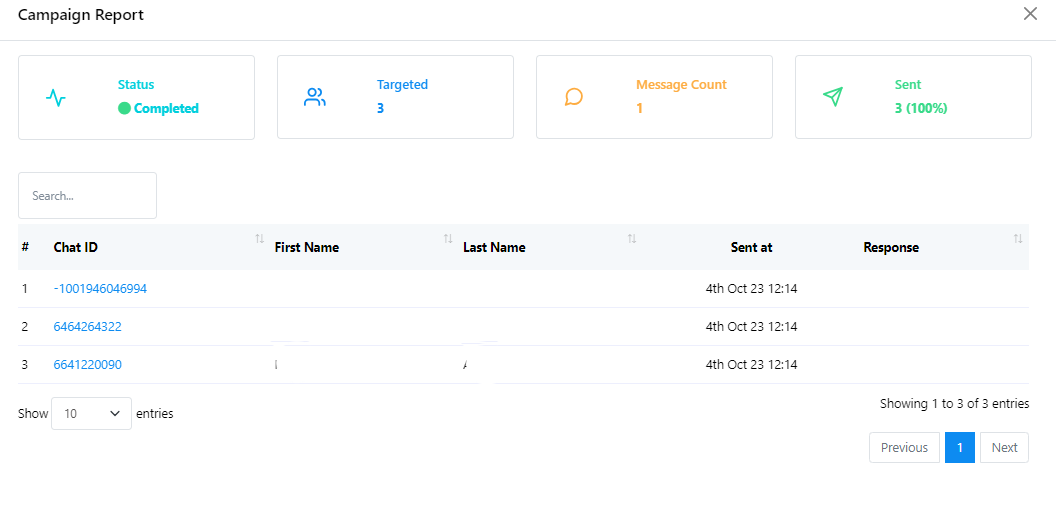Select page 1 in pagination
Screen dimensions: 1056x506
point(959,448)
